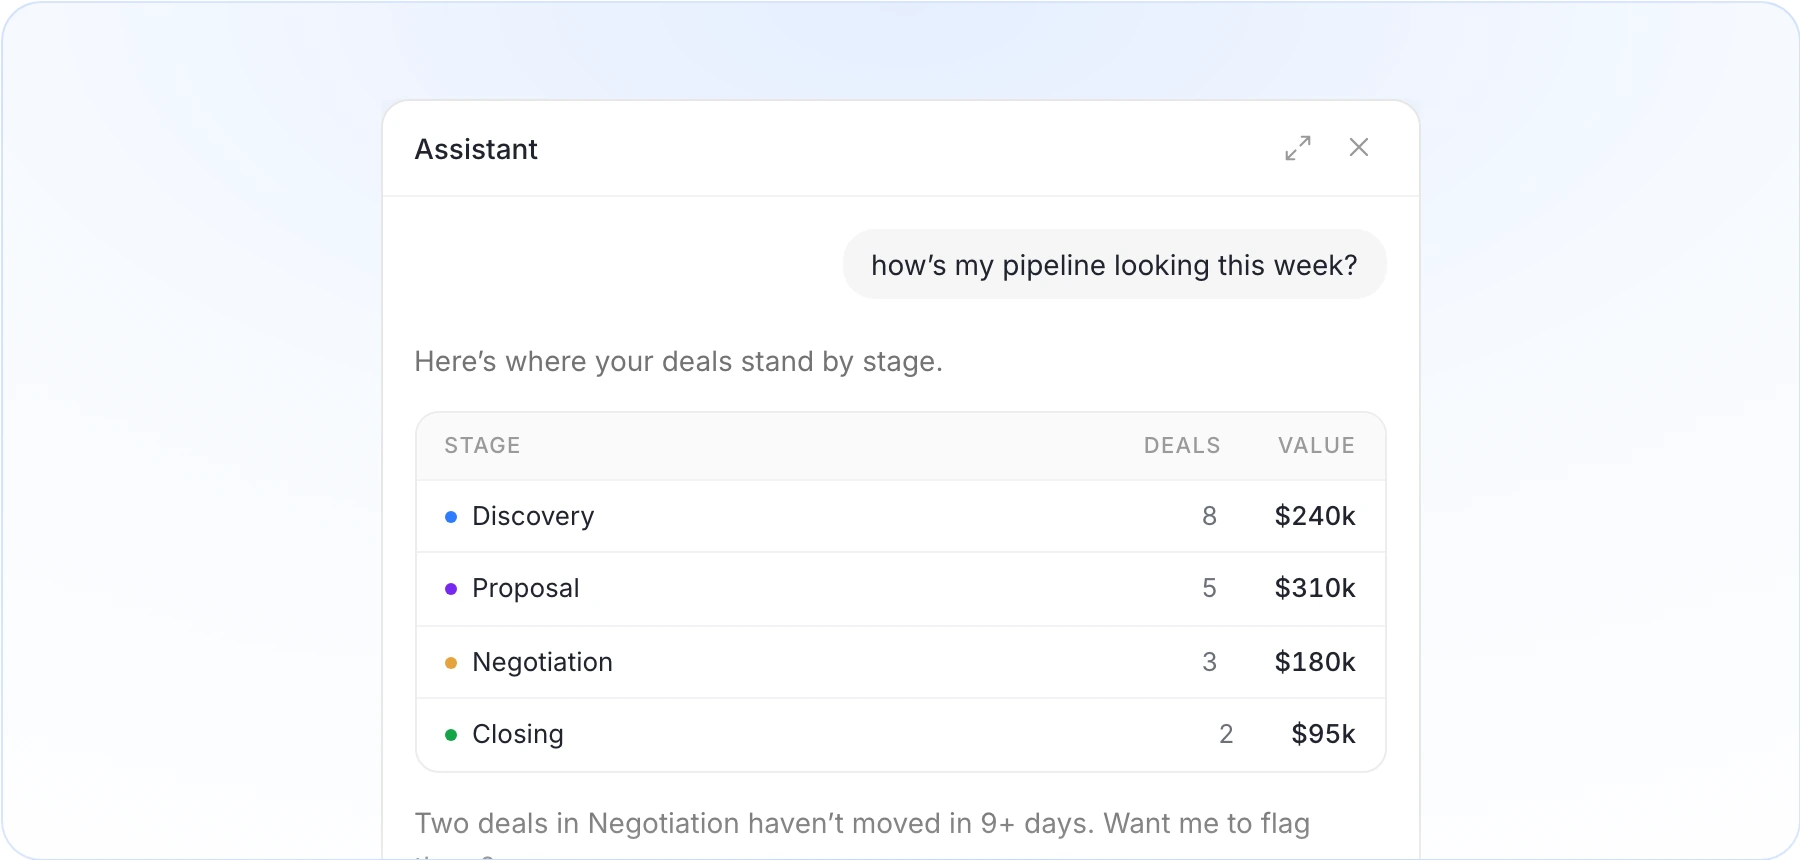
Task: Select the Proposal stage row label
Action: (x=526, y=588)
